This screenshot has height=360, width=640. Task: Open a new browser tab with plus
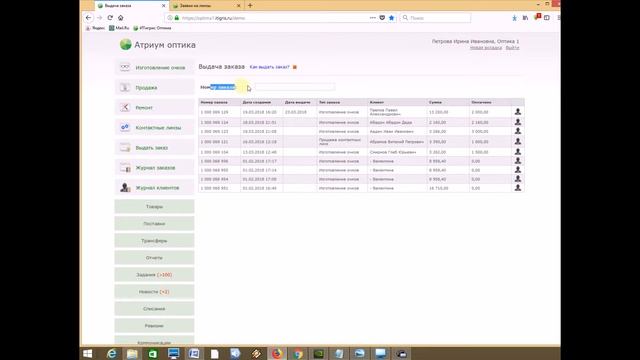click(250, 6)
